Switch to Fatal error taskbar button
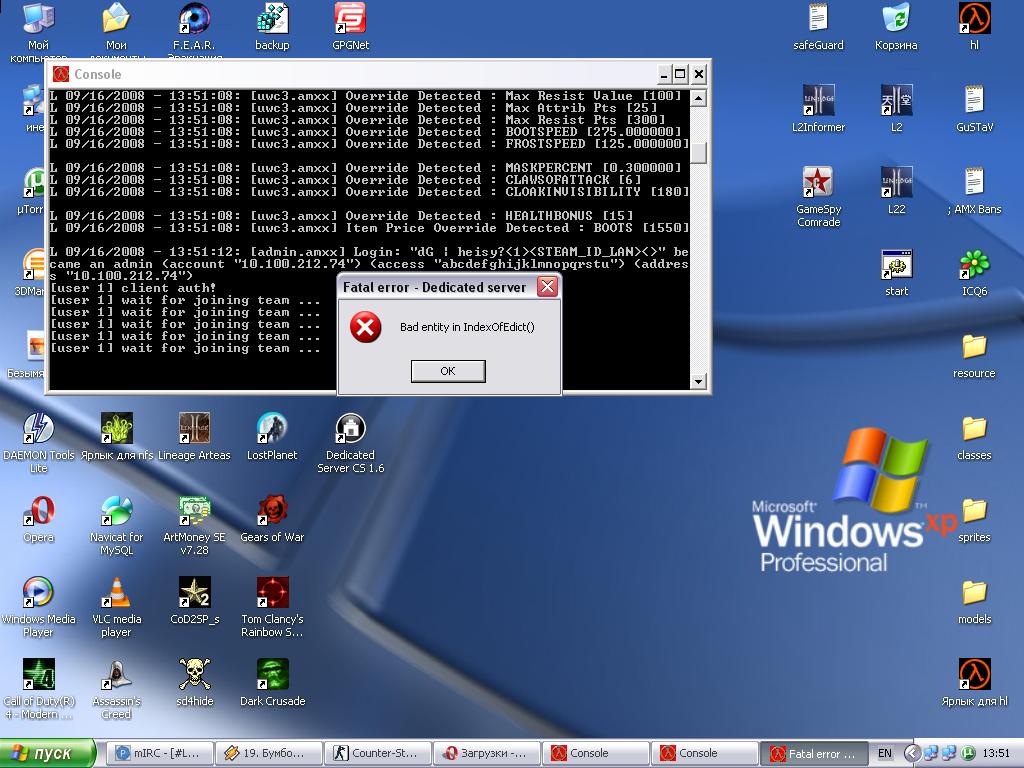Screen dimensions: 1024x768 point(814,754)
